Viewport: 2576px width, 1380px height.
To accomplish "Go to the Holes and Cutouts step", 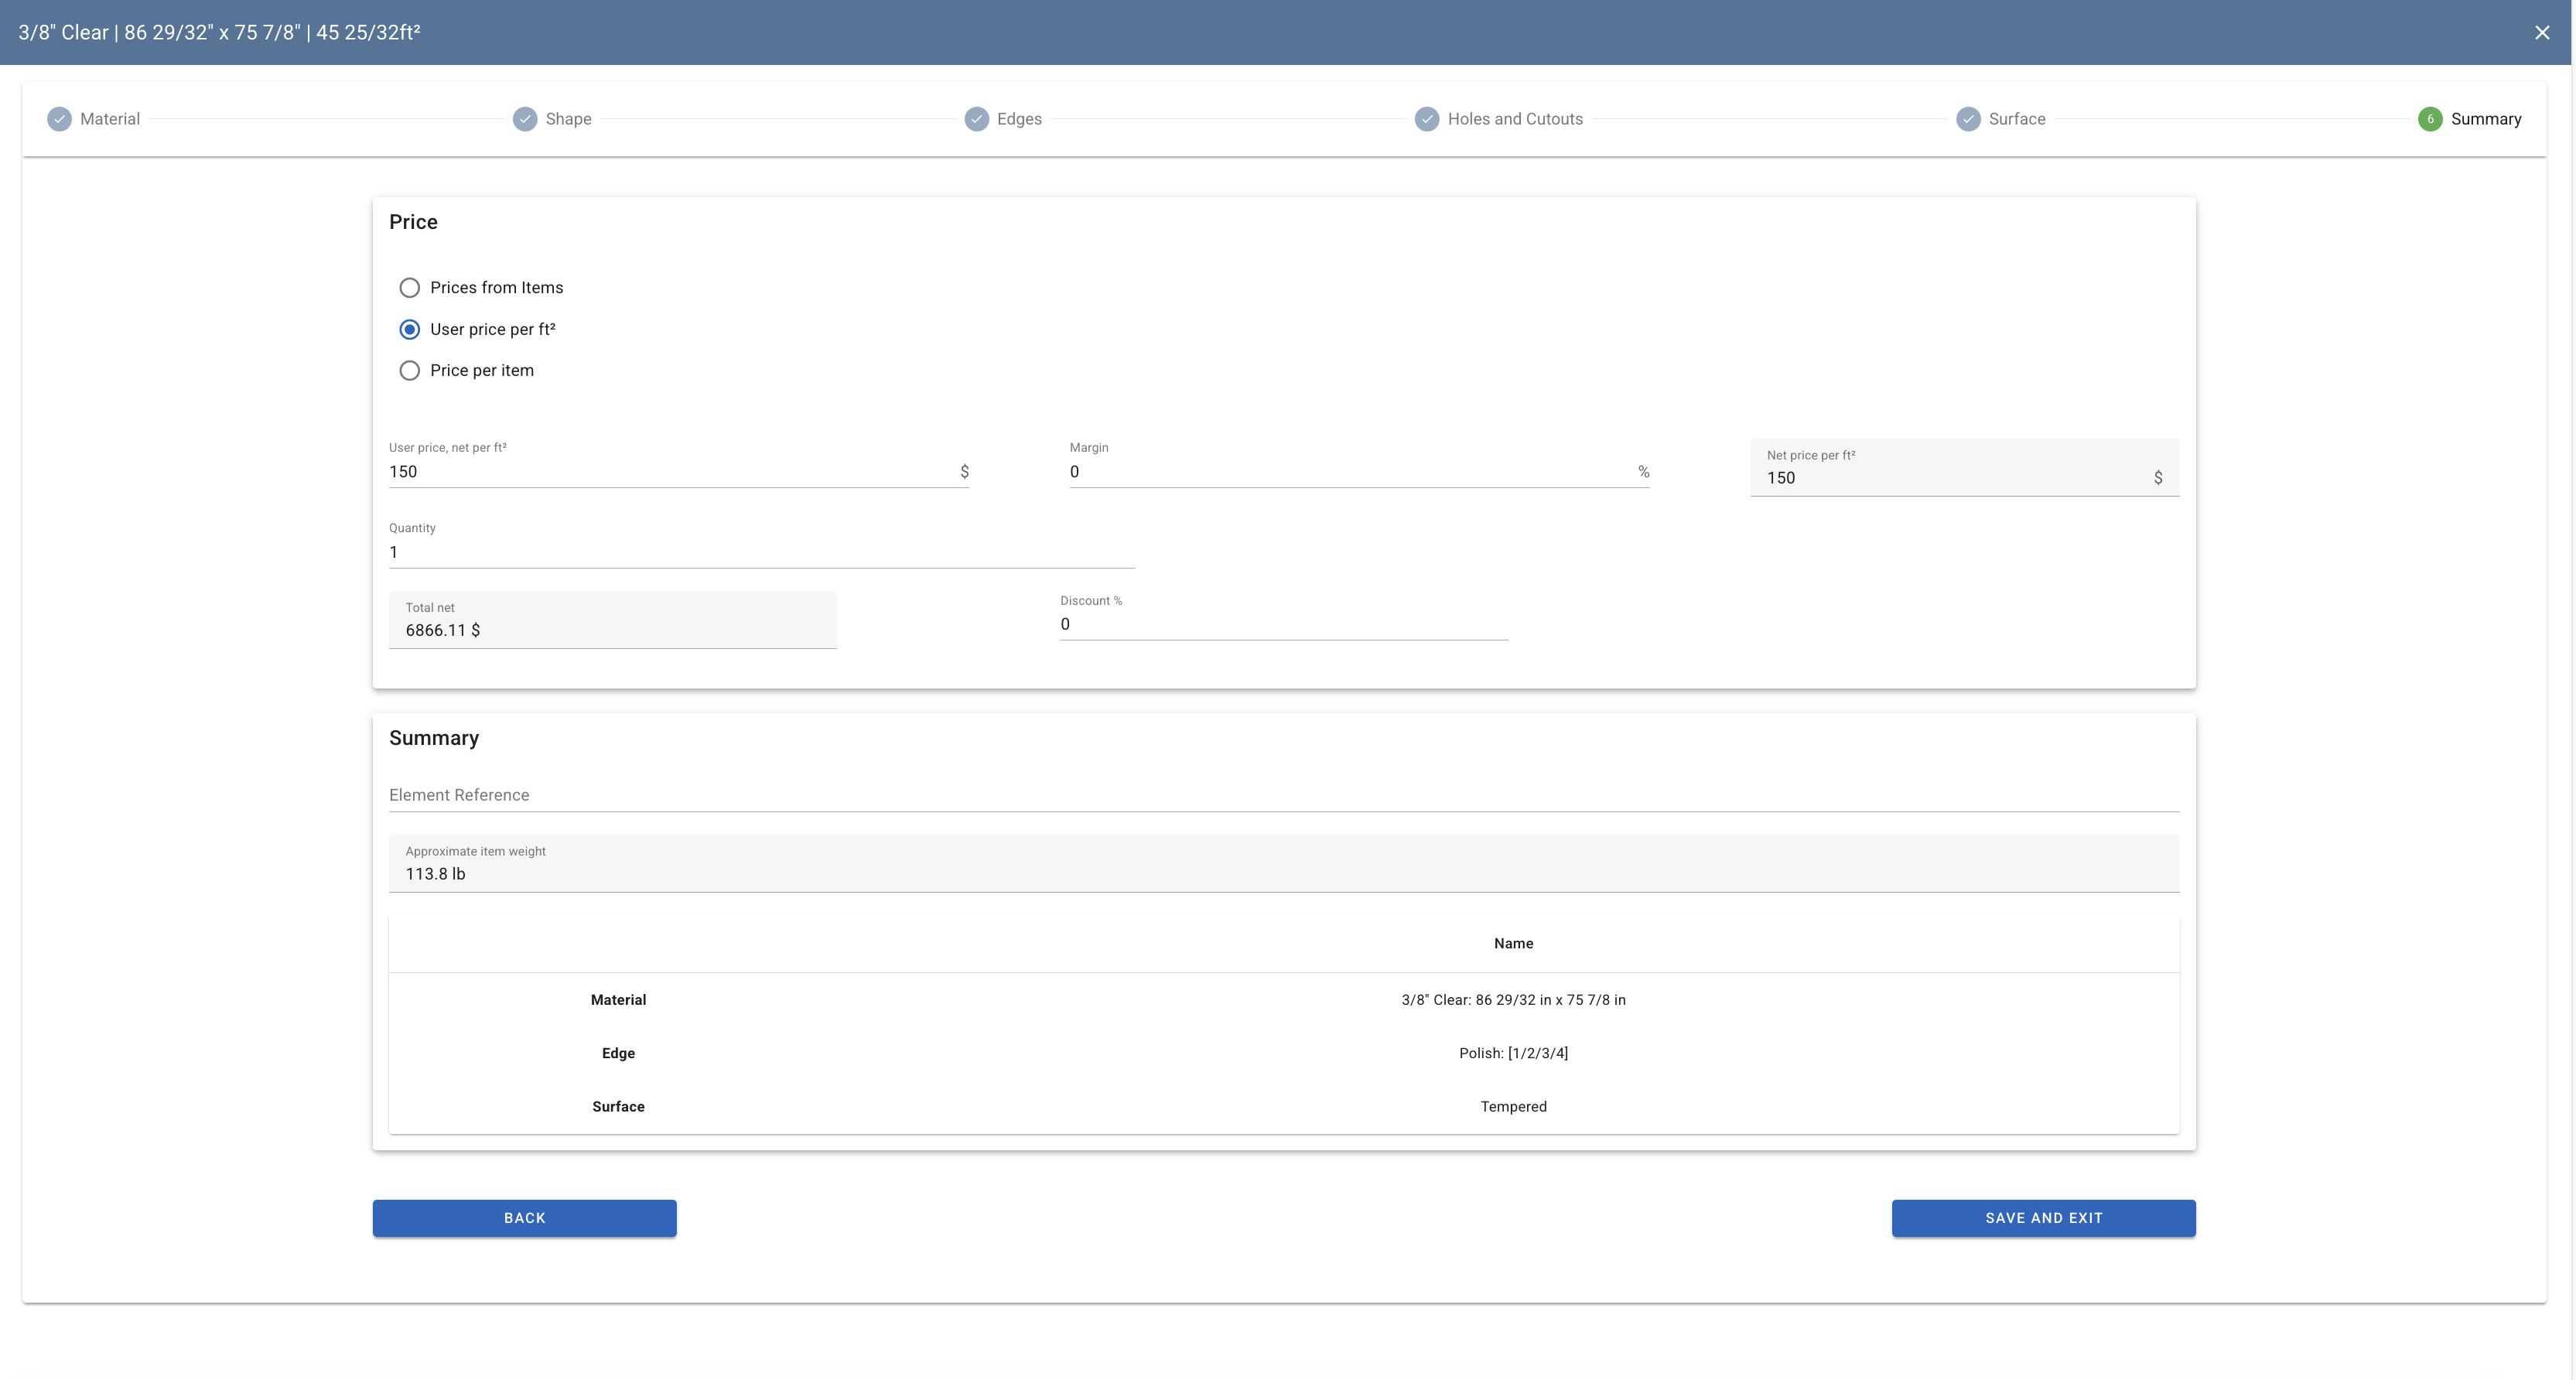I will pos(1514,119).
